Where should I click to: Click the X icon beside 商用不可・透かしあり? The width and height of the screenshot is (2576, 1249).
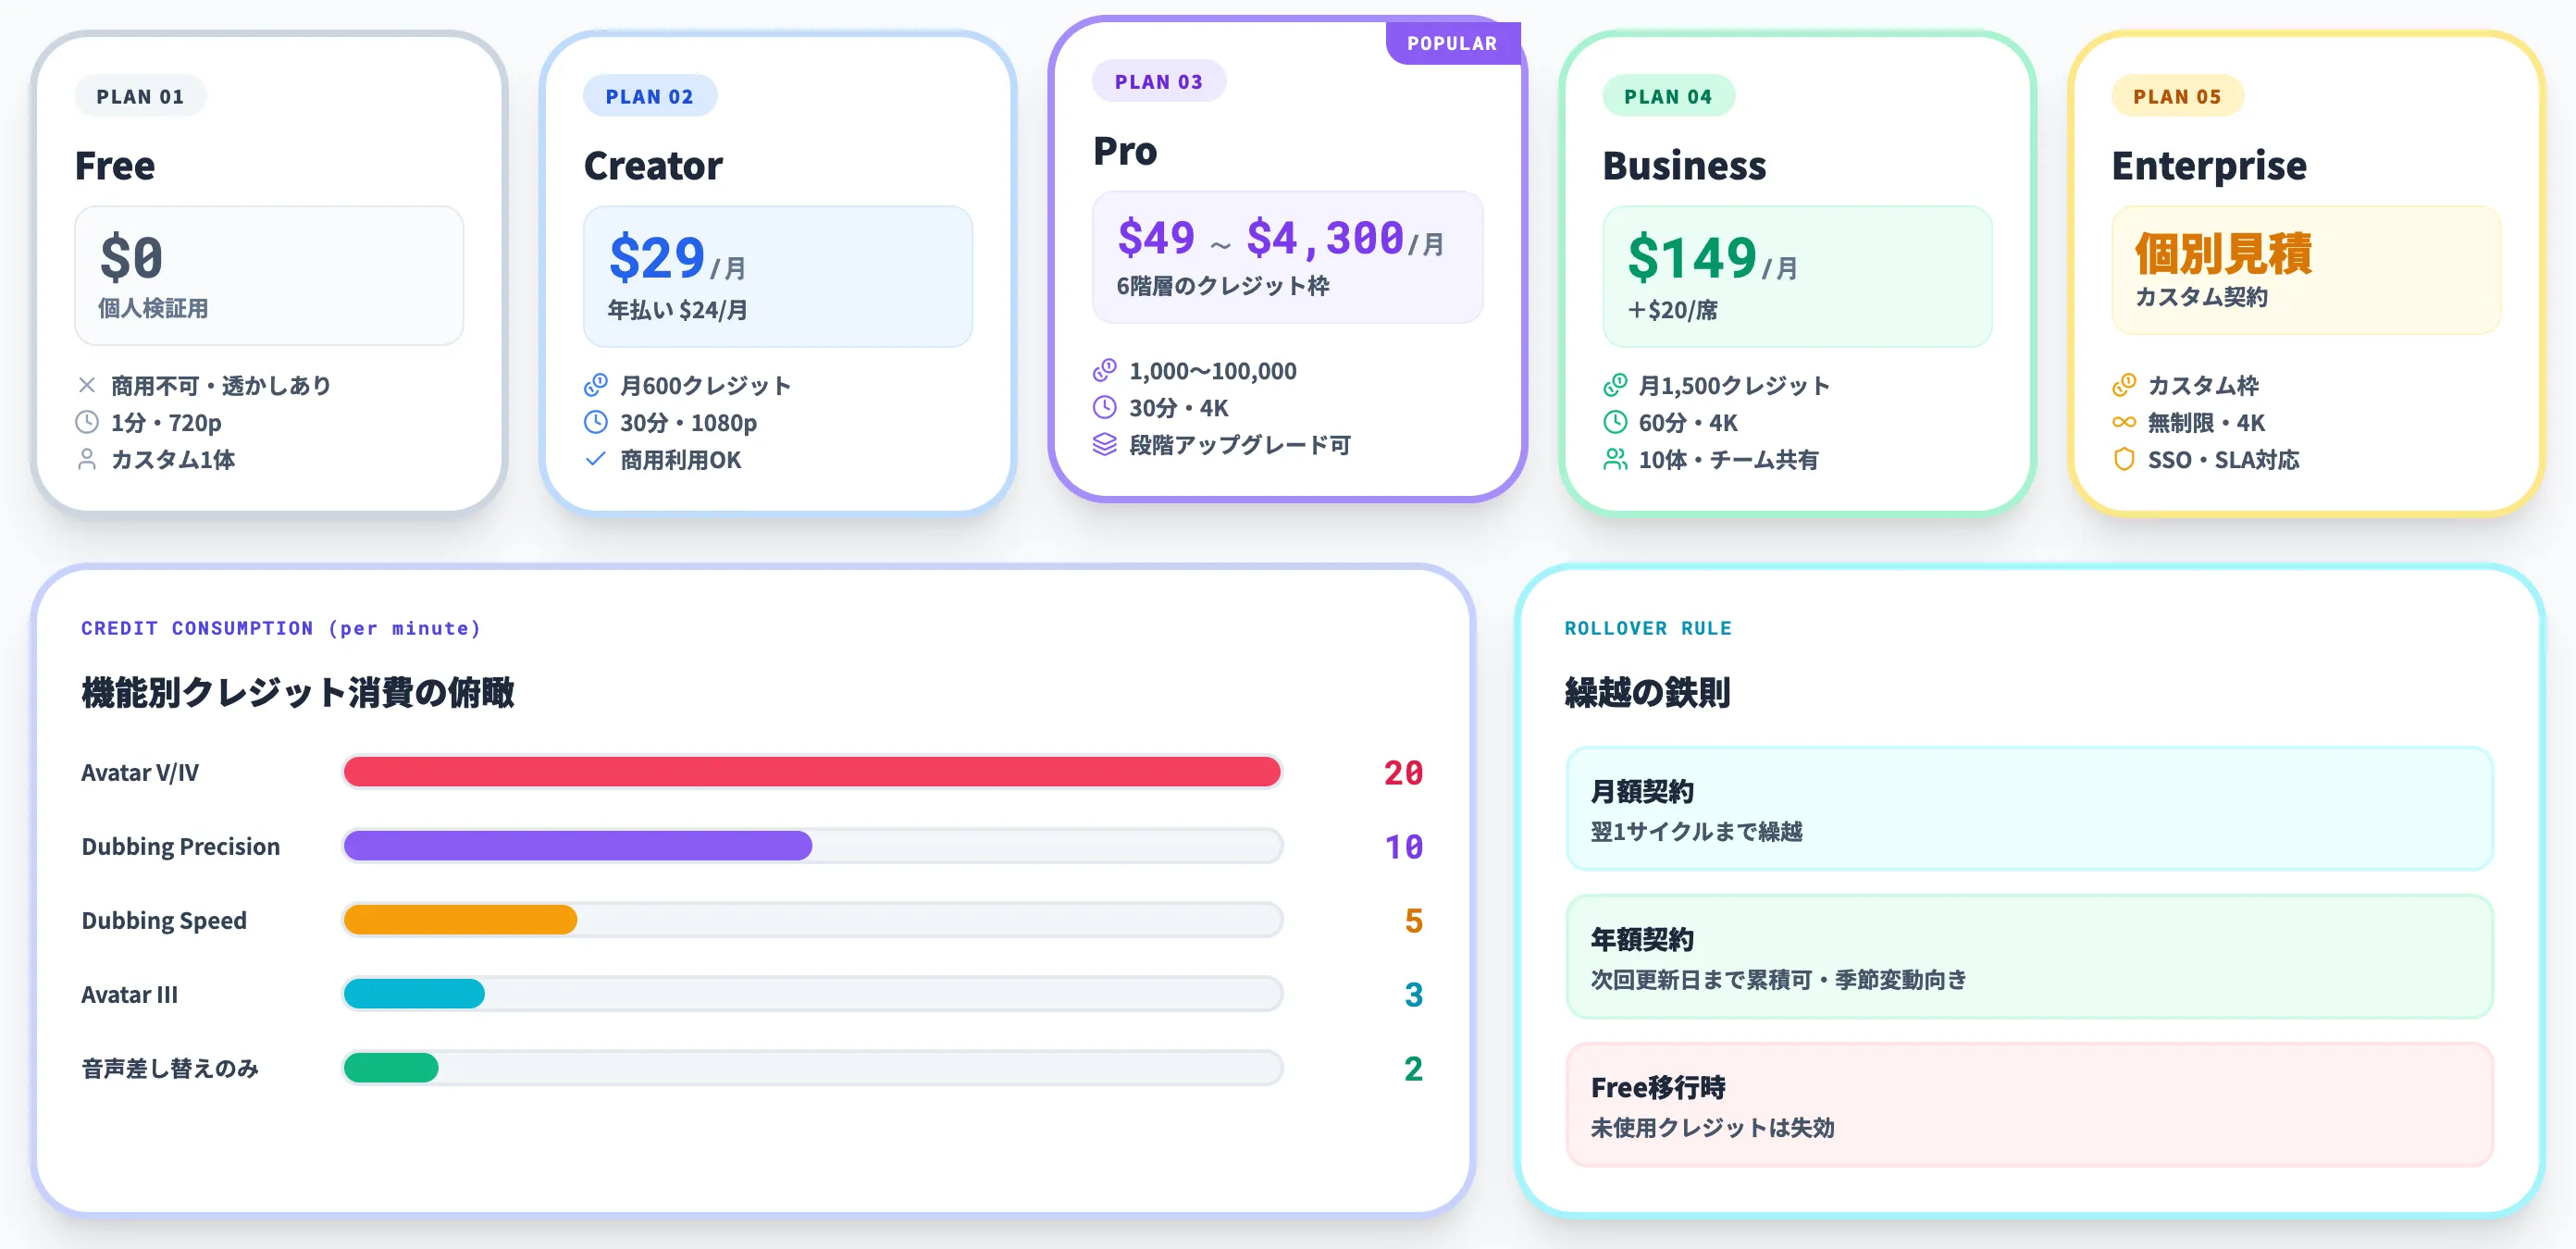click(87, 385)
